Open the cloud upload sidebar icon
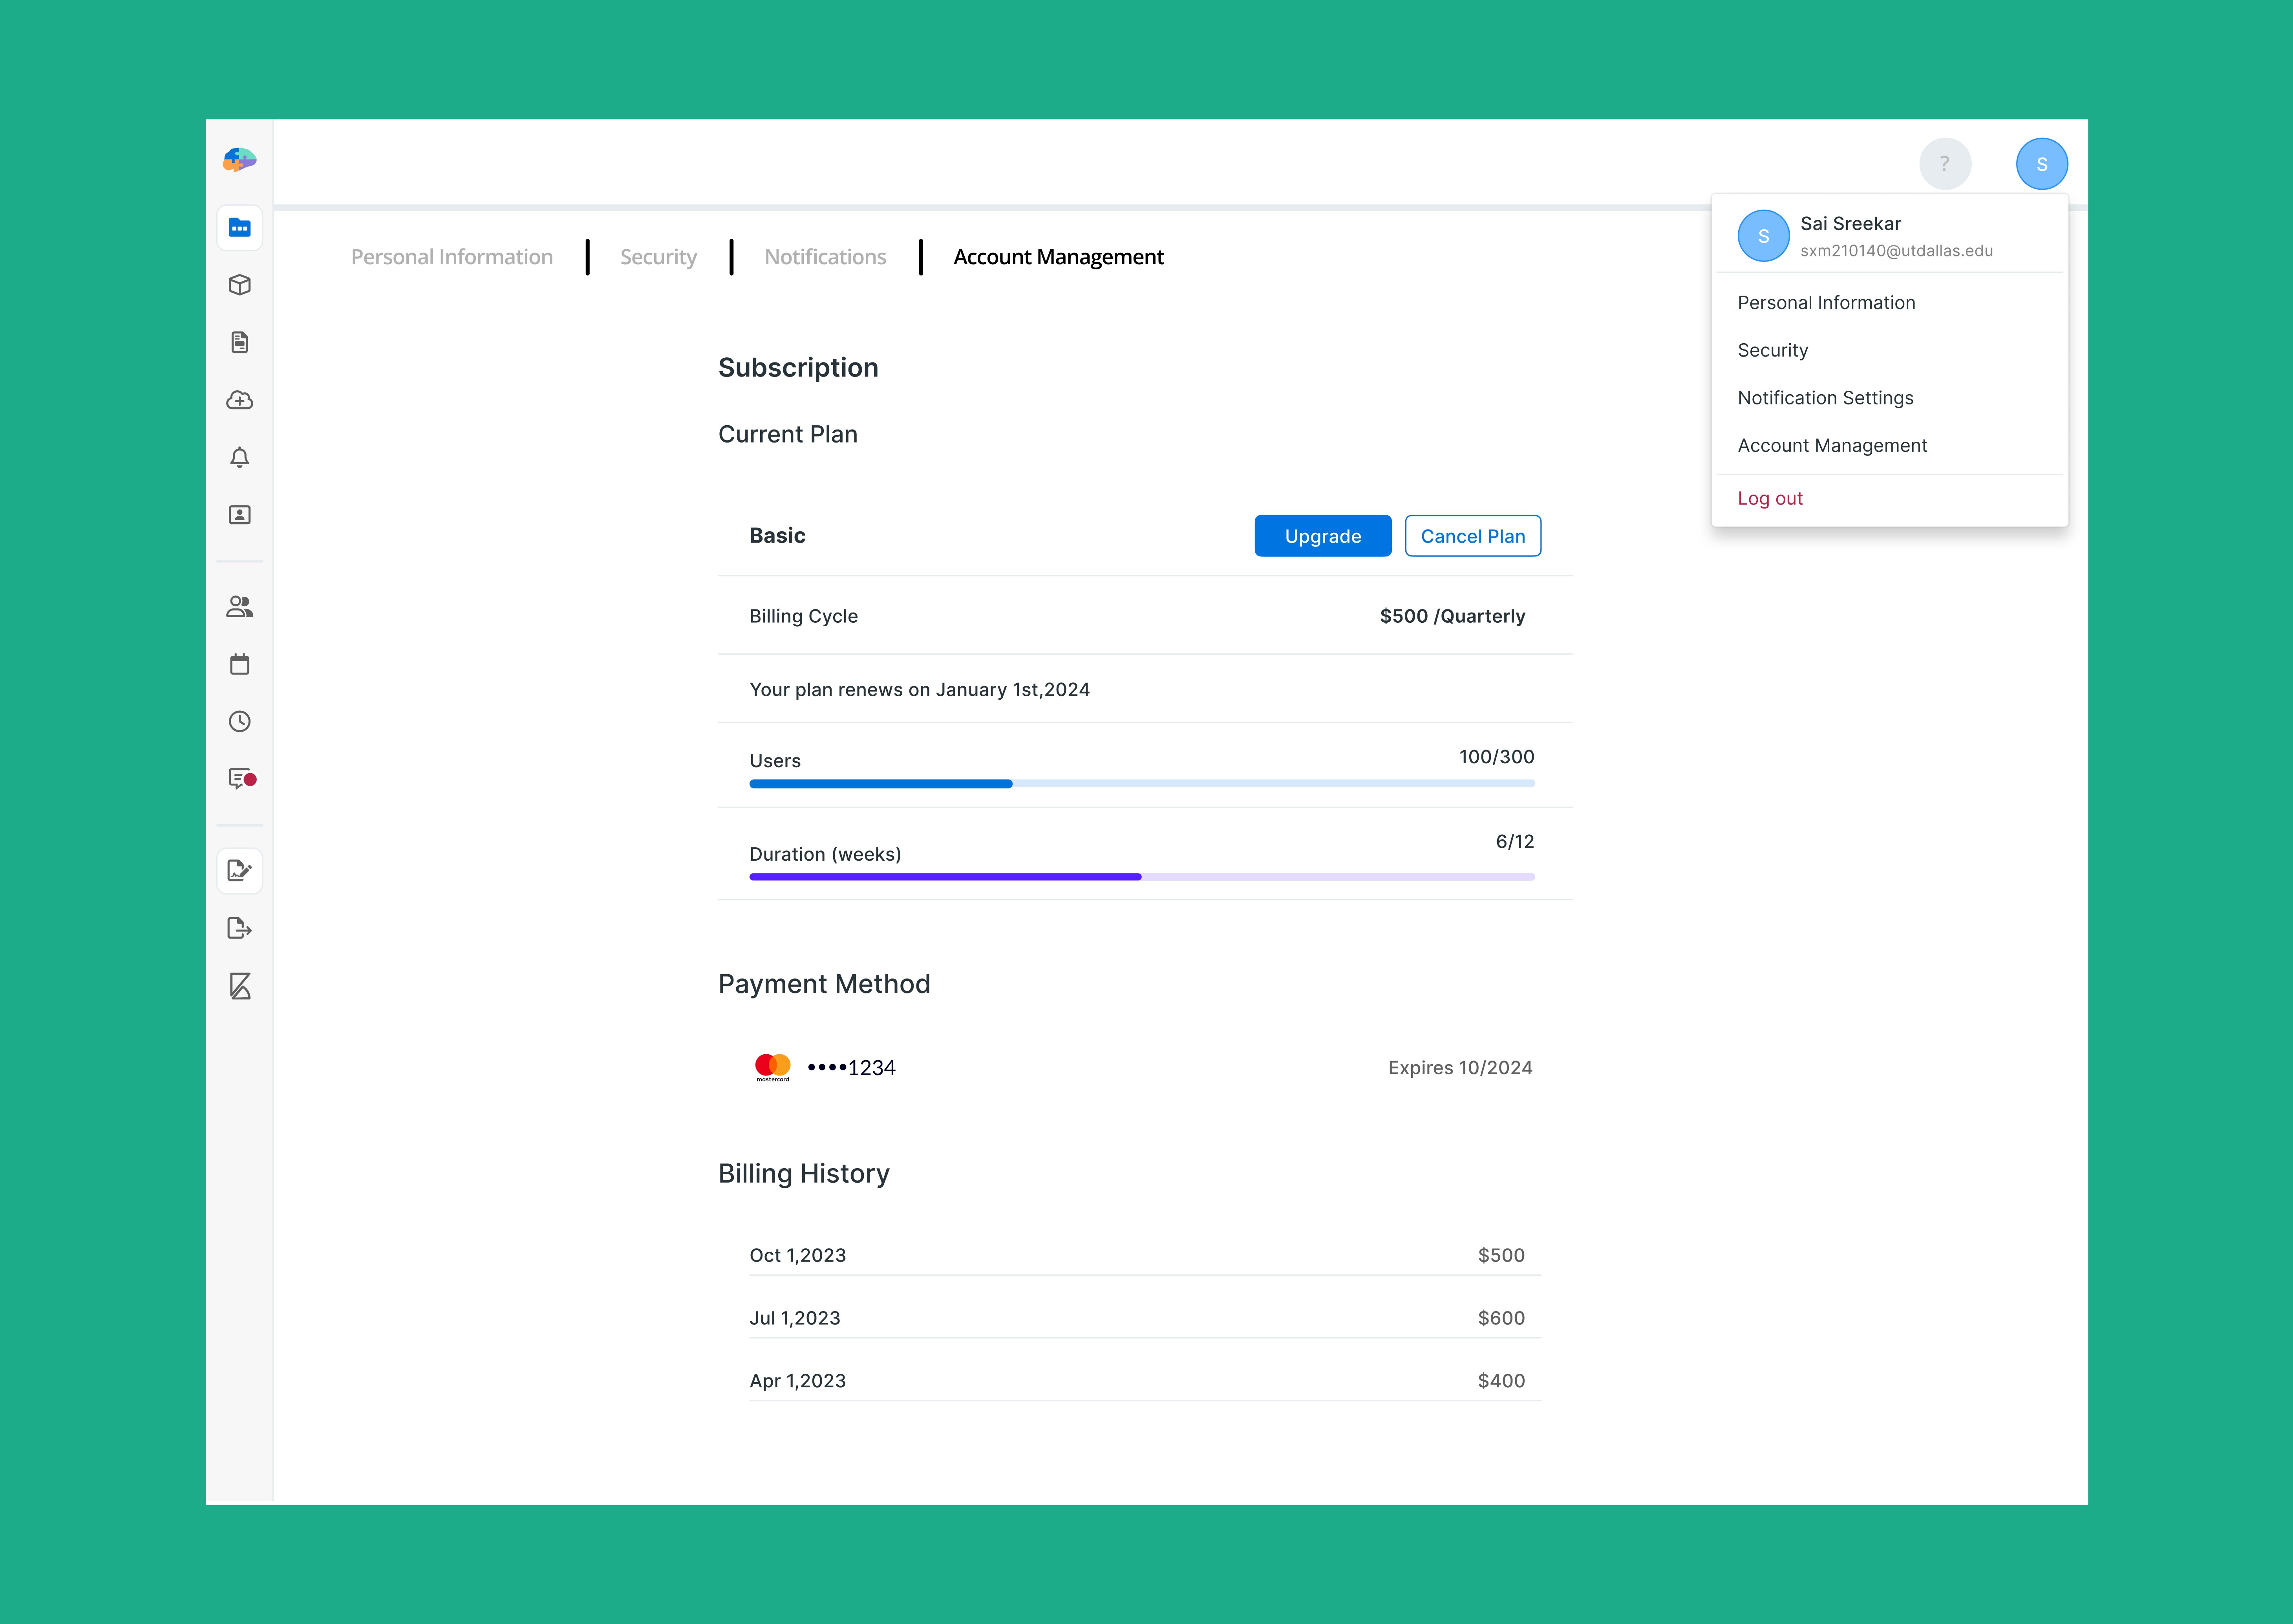2293x1624 pixels. (x=239, y=400)
